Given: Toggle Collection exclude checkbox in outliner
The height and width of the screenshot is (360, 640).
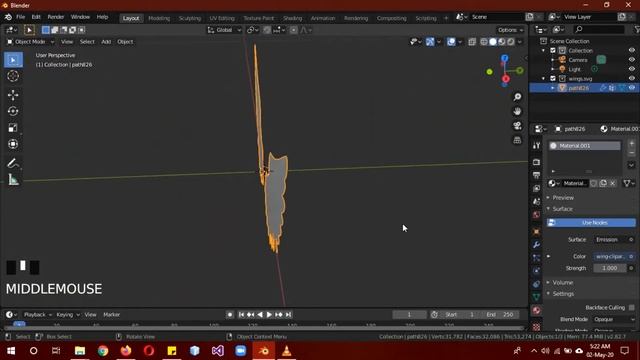Looking at the screenshot, I should 553,51.
